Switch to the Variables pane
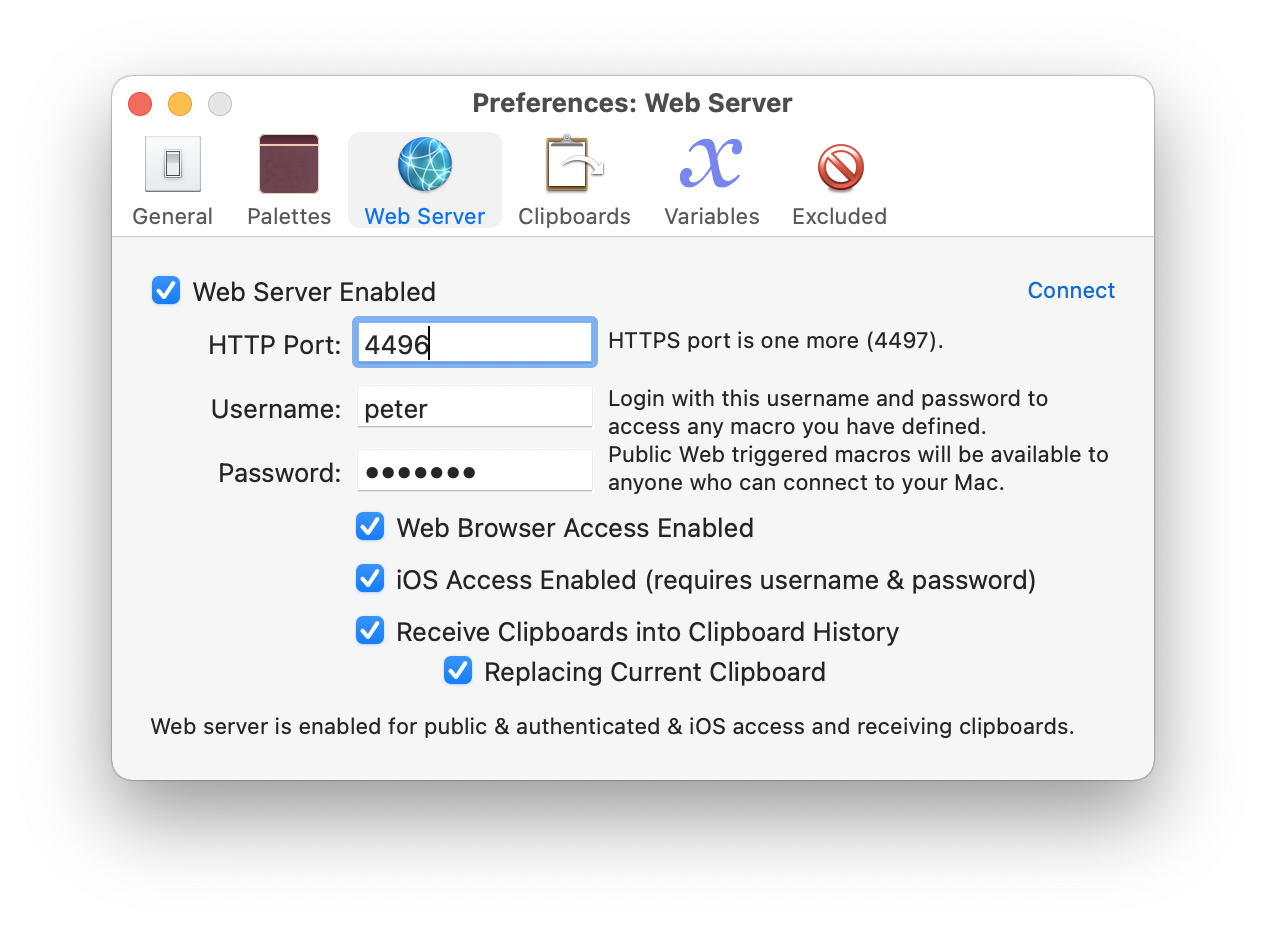Viewport: 1266px width, 928px height. click(711, 180)
